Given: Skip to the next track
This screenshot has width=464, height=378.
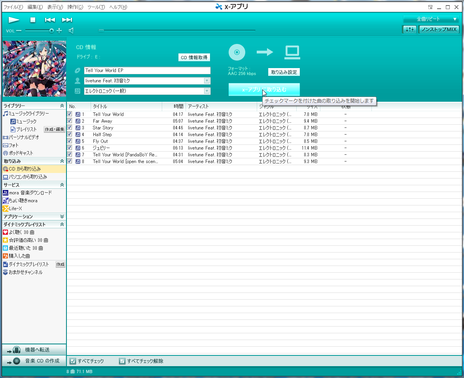Looking at the screenshot, I should pos(67,20).
